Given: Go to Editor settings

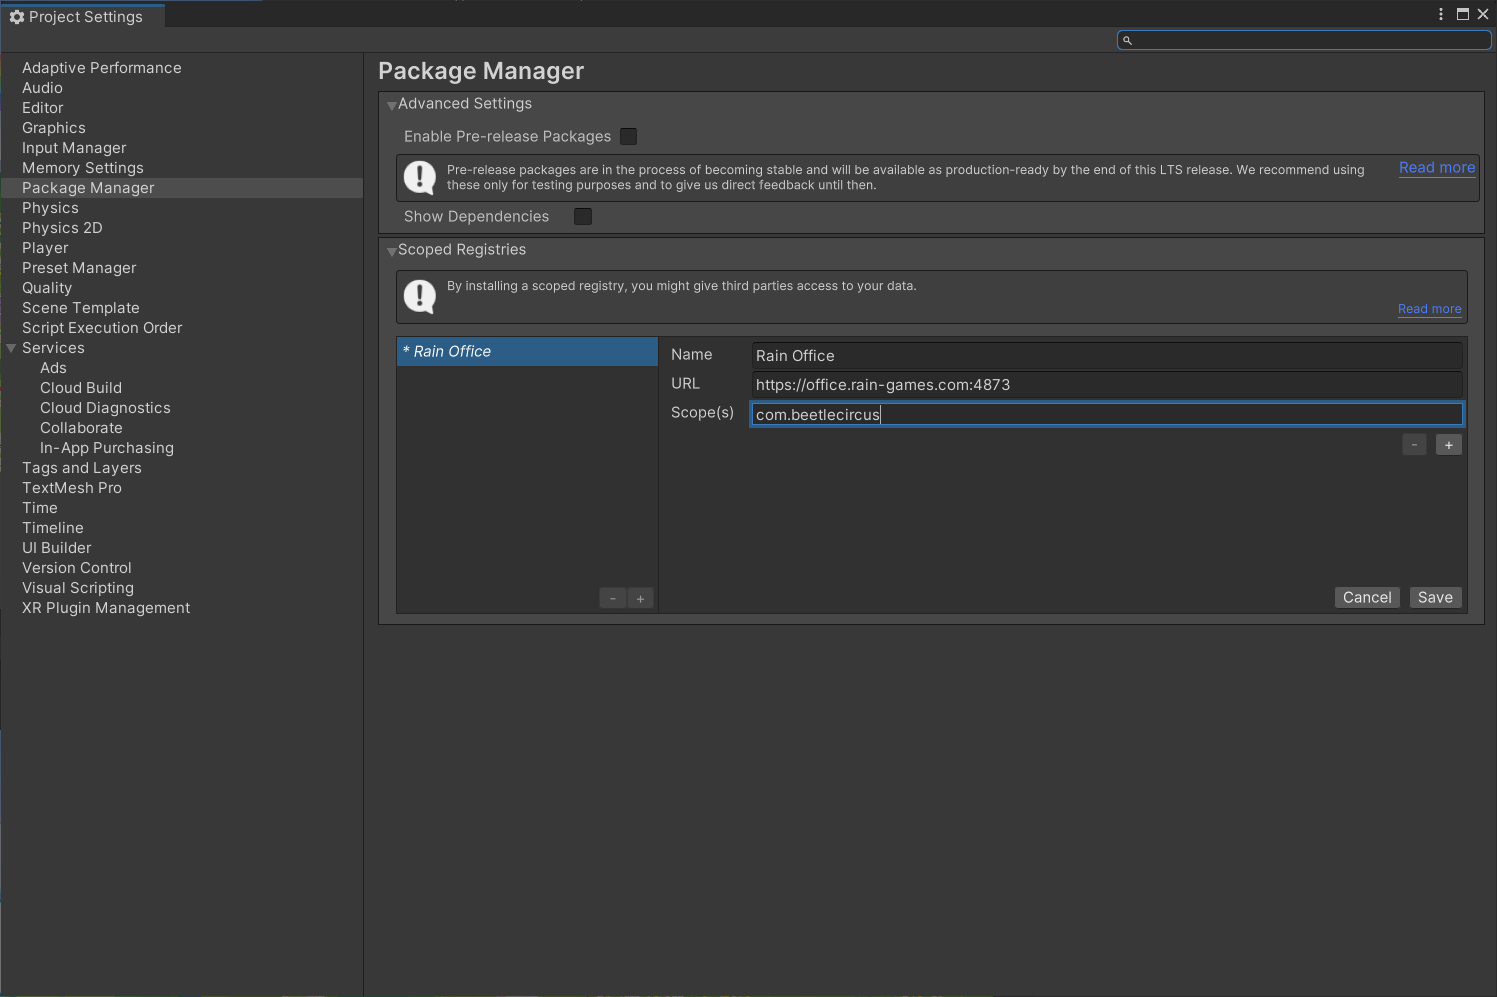Looking at the screenshot, I should pyautogui.click(x=42, y=108).
